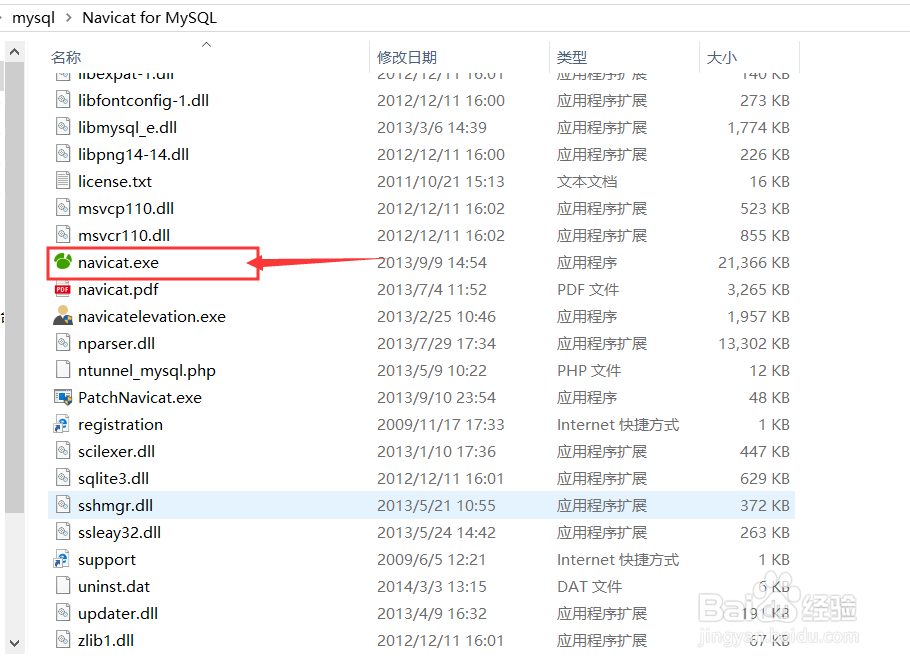Sort files by 名称 column header
Screen dimensions: 910x668
(x=66, y=57)
